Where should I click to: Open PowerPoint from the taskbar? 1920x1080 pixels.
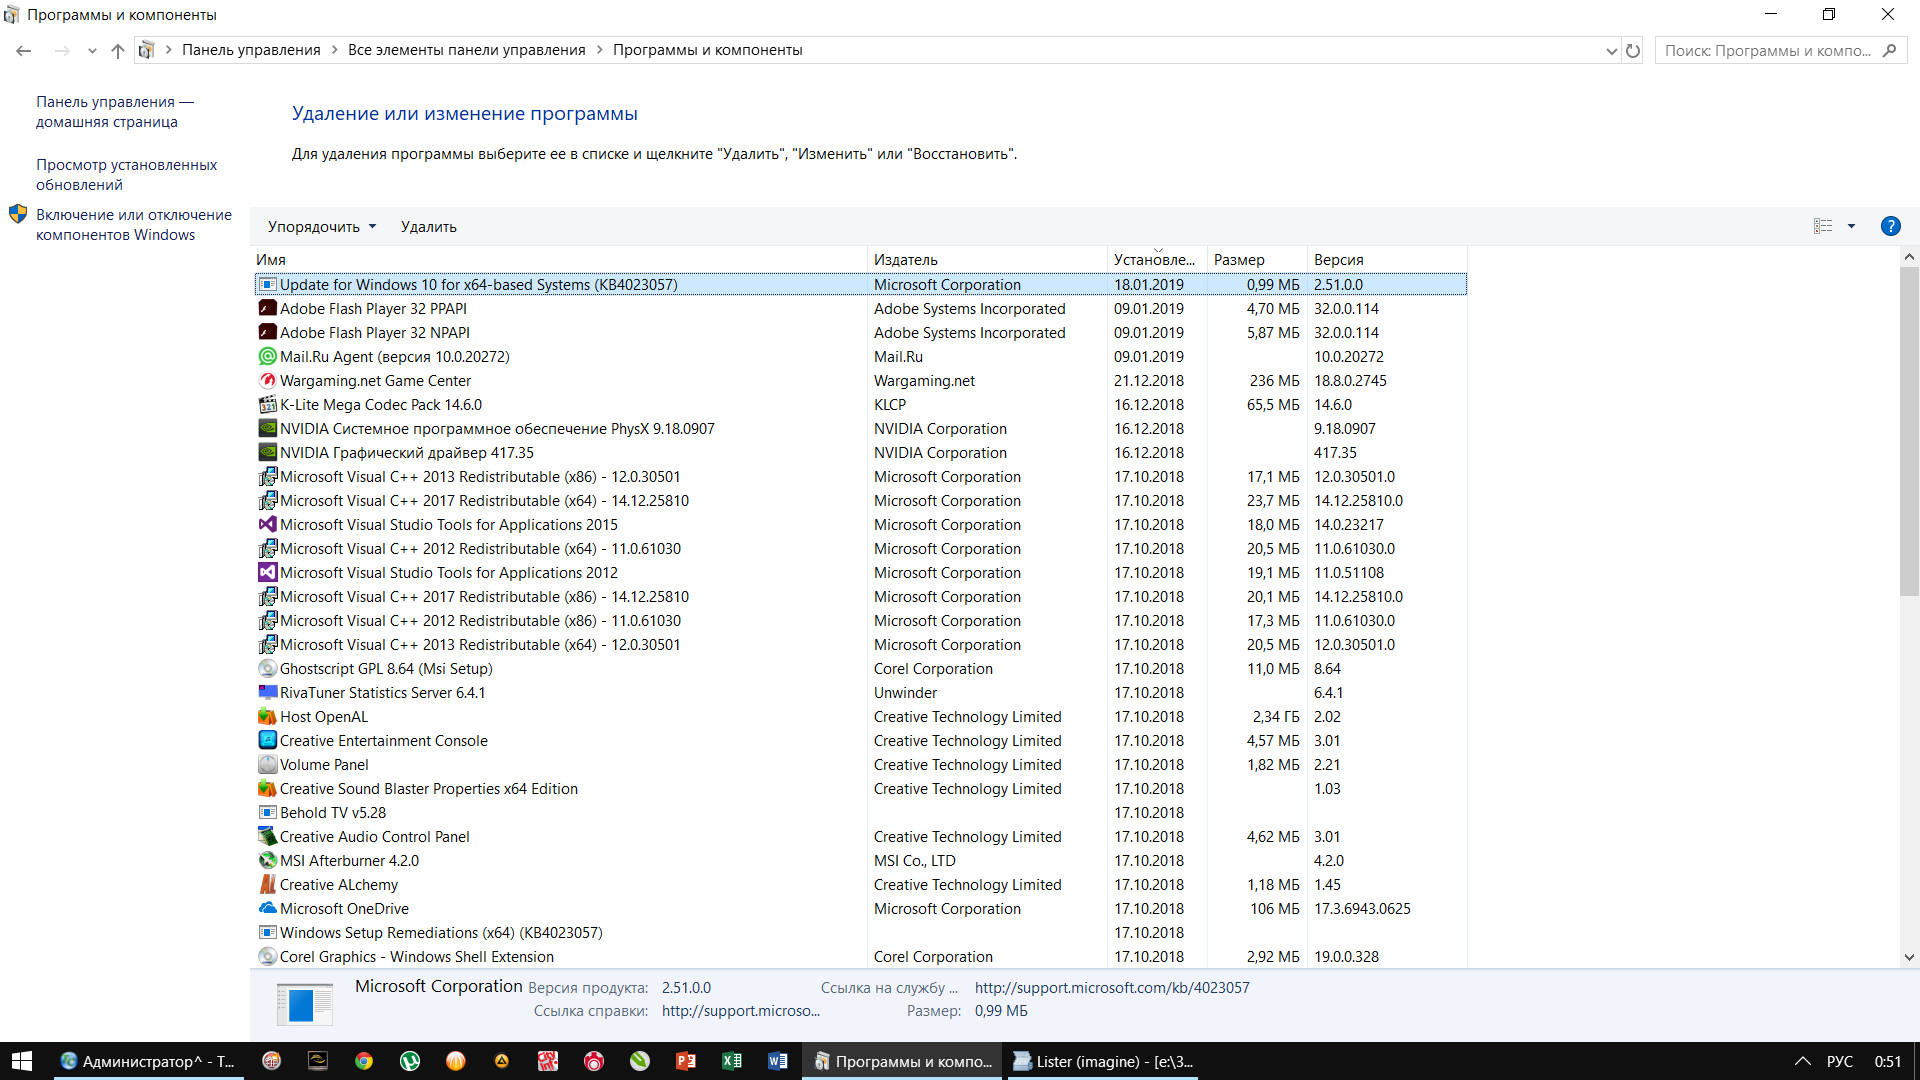(x=686, y=1061)
